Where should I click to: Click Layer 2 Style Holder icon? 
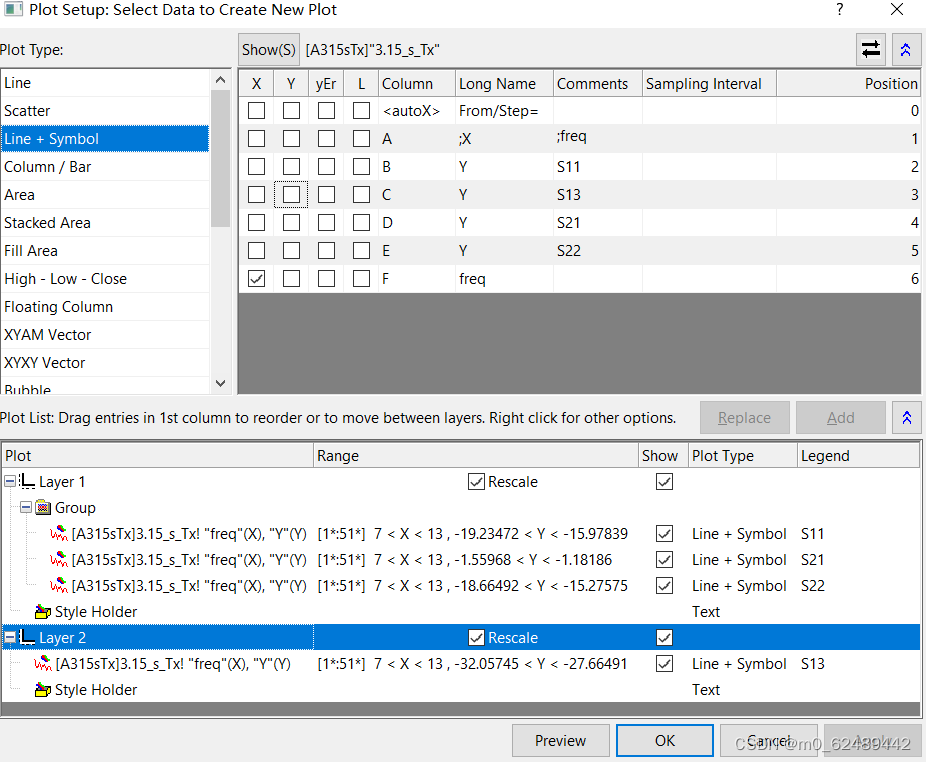43,689
